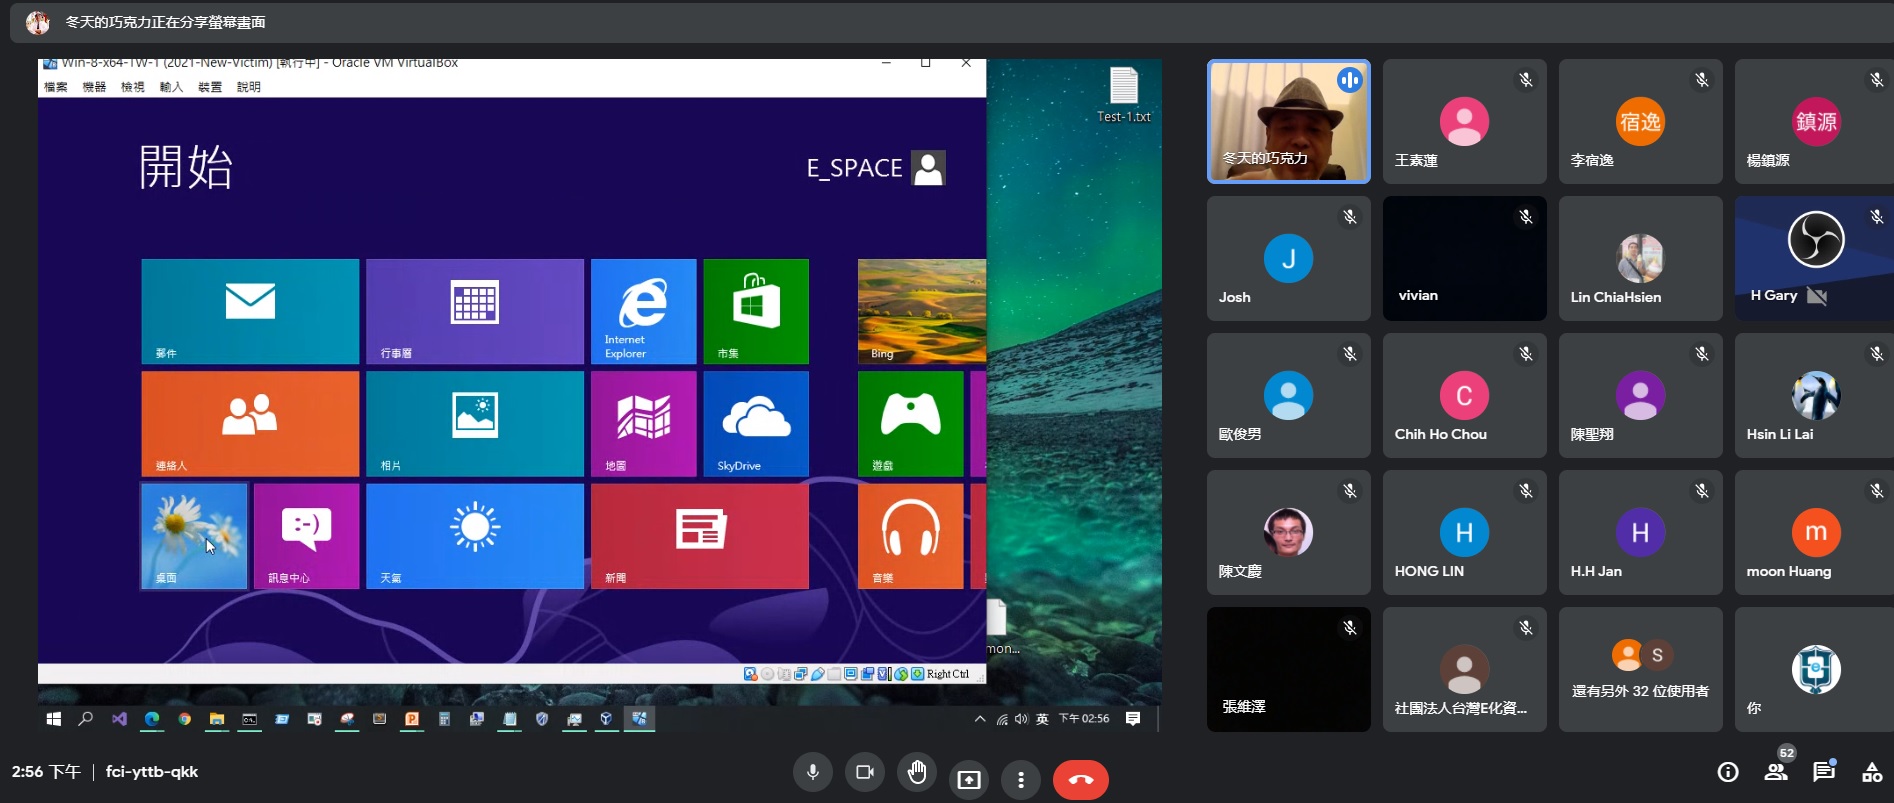Open the People (連絡人) tile
The height and width of the screenshot is (803, 1894).
pos(250,424)
